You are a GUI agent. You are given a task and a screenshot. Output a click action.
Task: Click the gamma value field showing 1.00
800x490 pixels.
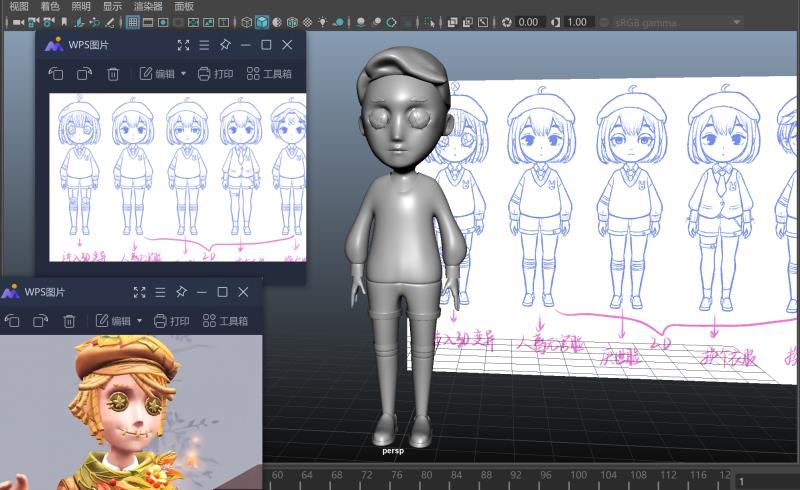pos(577,22)
